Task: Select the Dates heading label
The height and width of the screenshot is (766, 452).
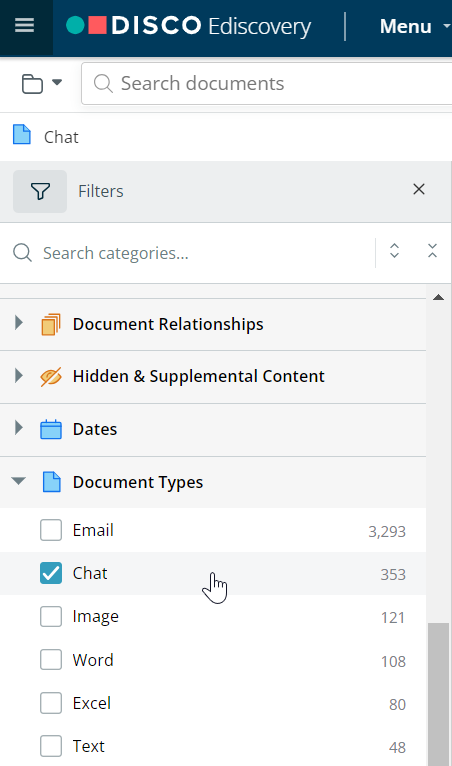Action: 95,429
